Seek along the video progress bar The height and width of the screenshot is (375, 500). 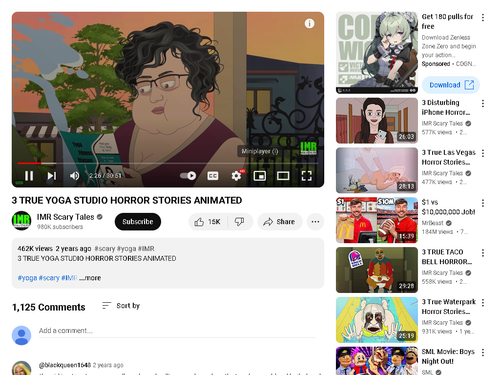tap(168, 163)
